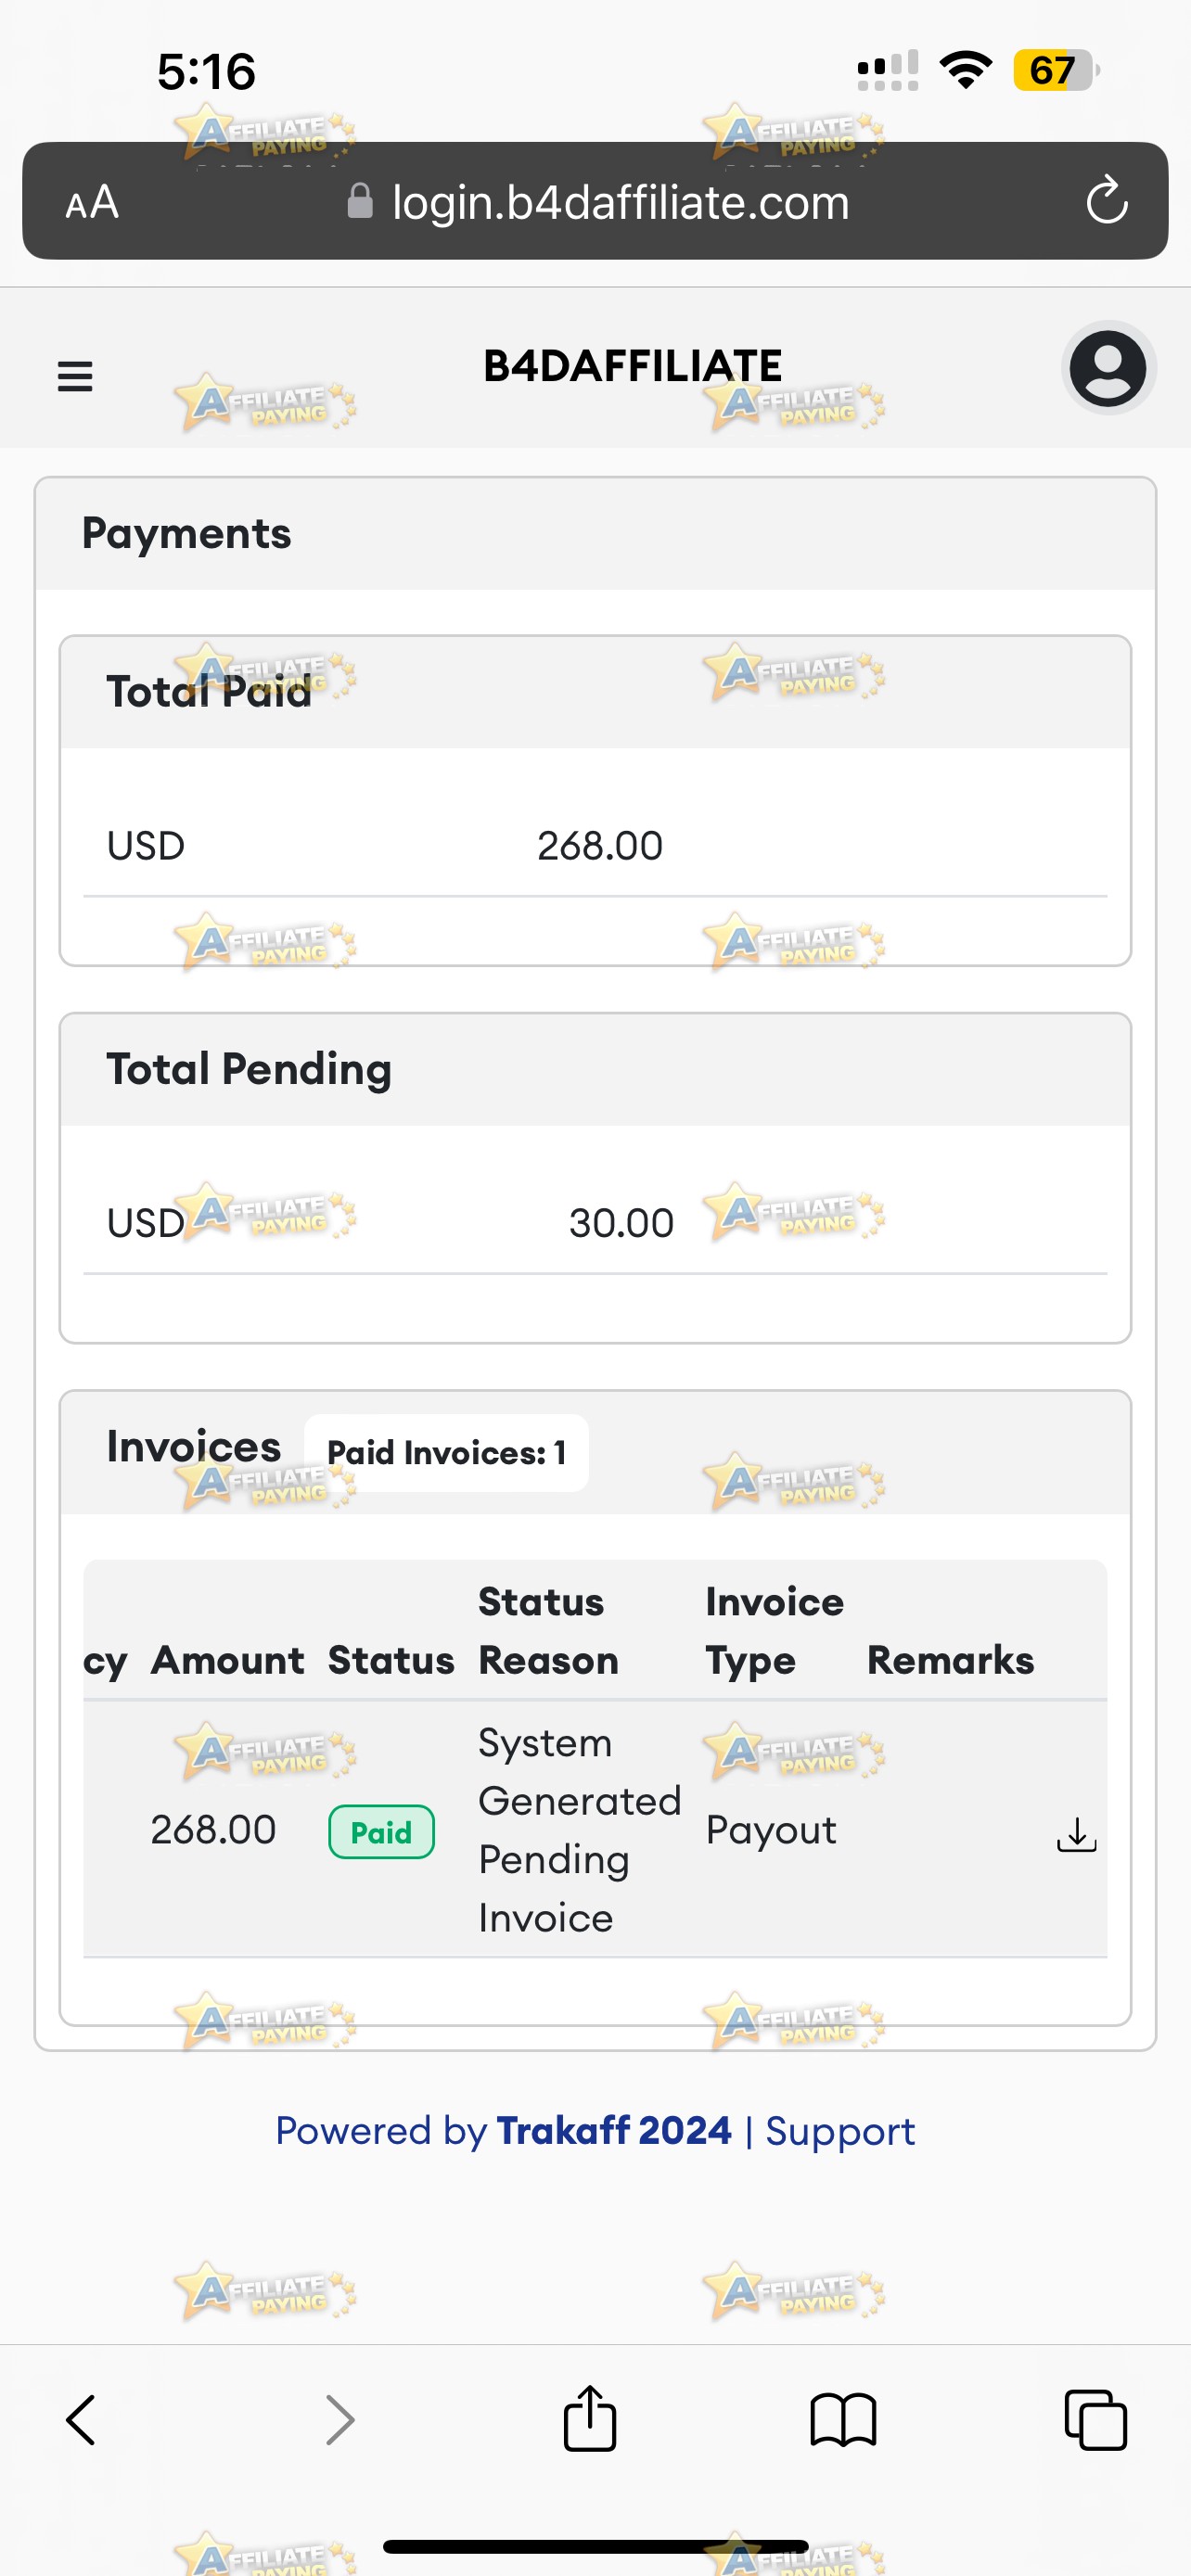The height and width of the screenshot is (2576, 1191).
Task: Select the Paid Invoices: 1 badge
Action: (x=446, y=1452)
